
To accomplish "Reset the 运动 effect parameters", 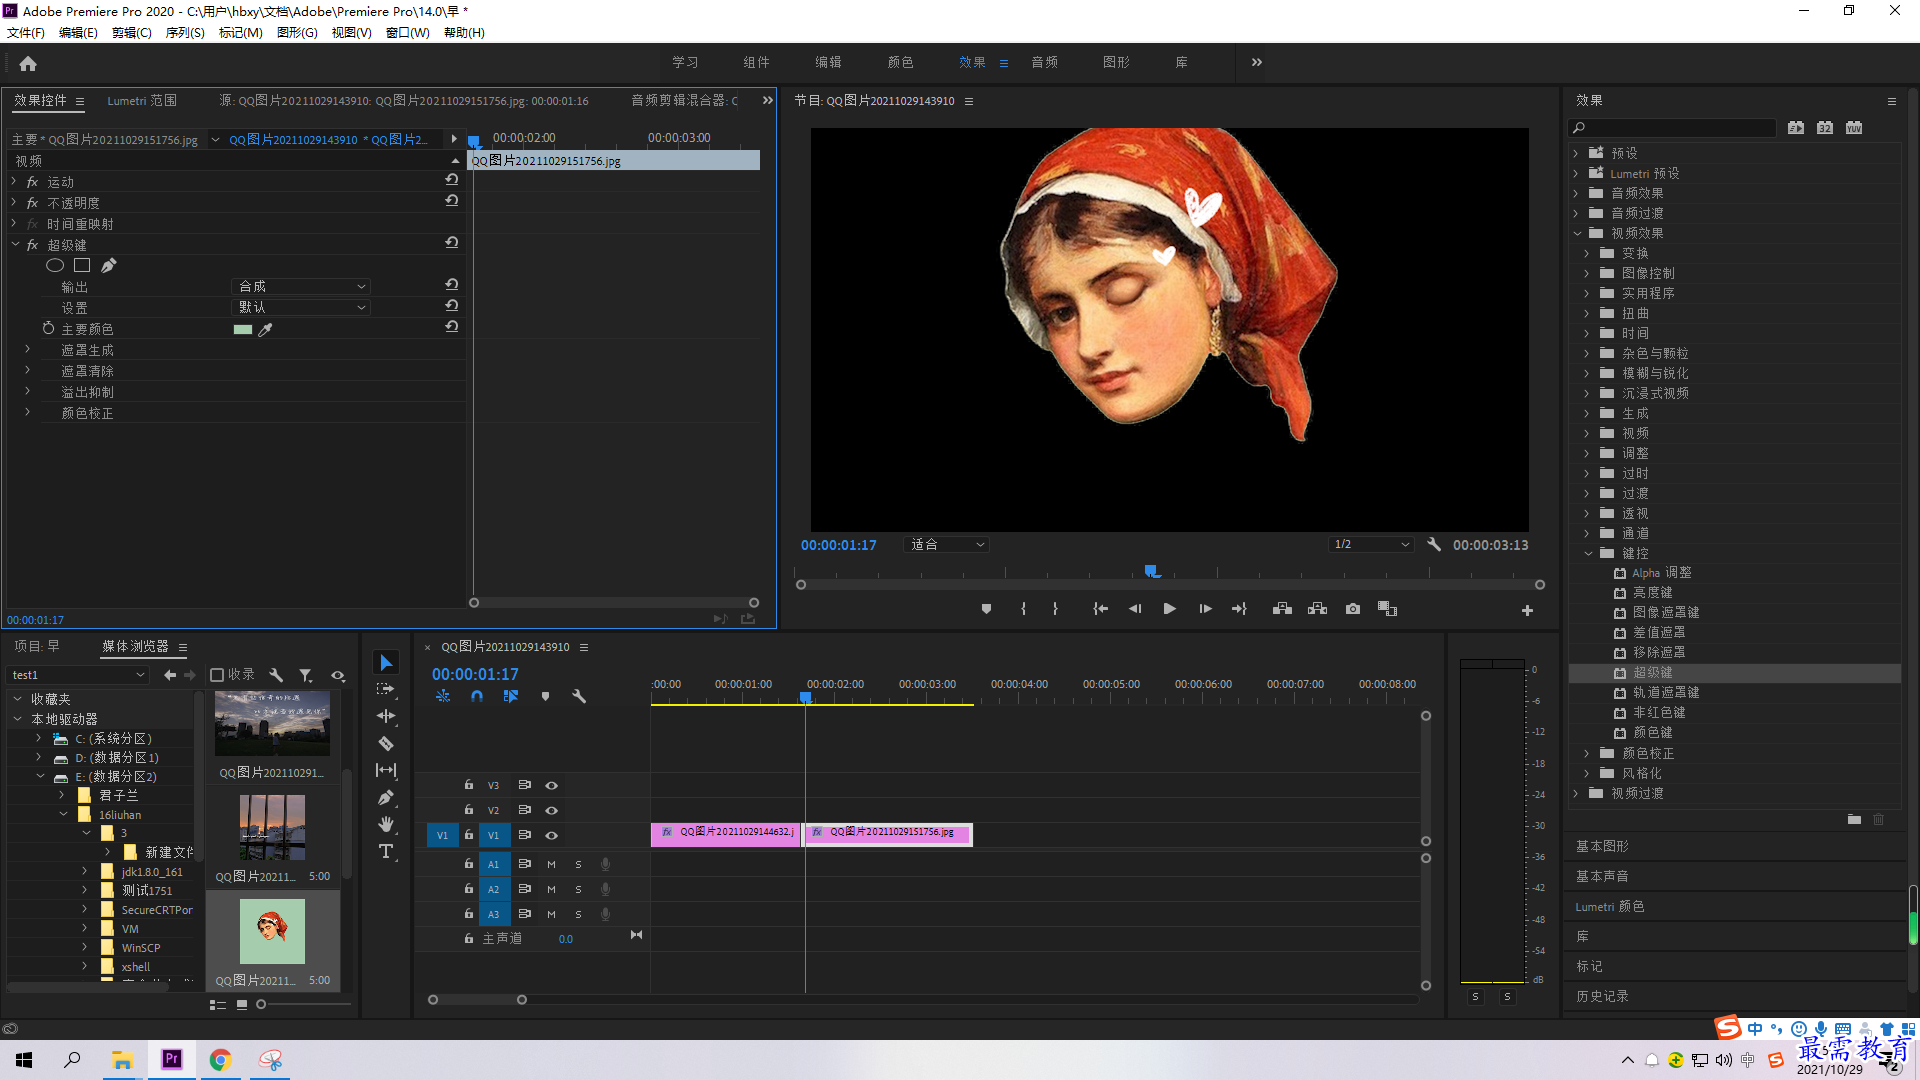I will click(x=452, y=181).
